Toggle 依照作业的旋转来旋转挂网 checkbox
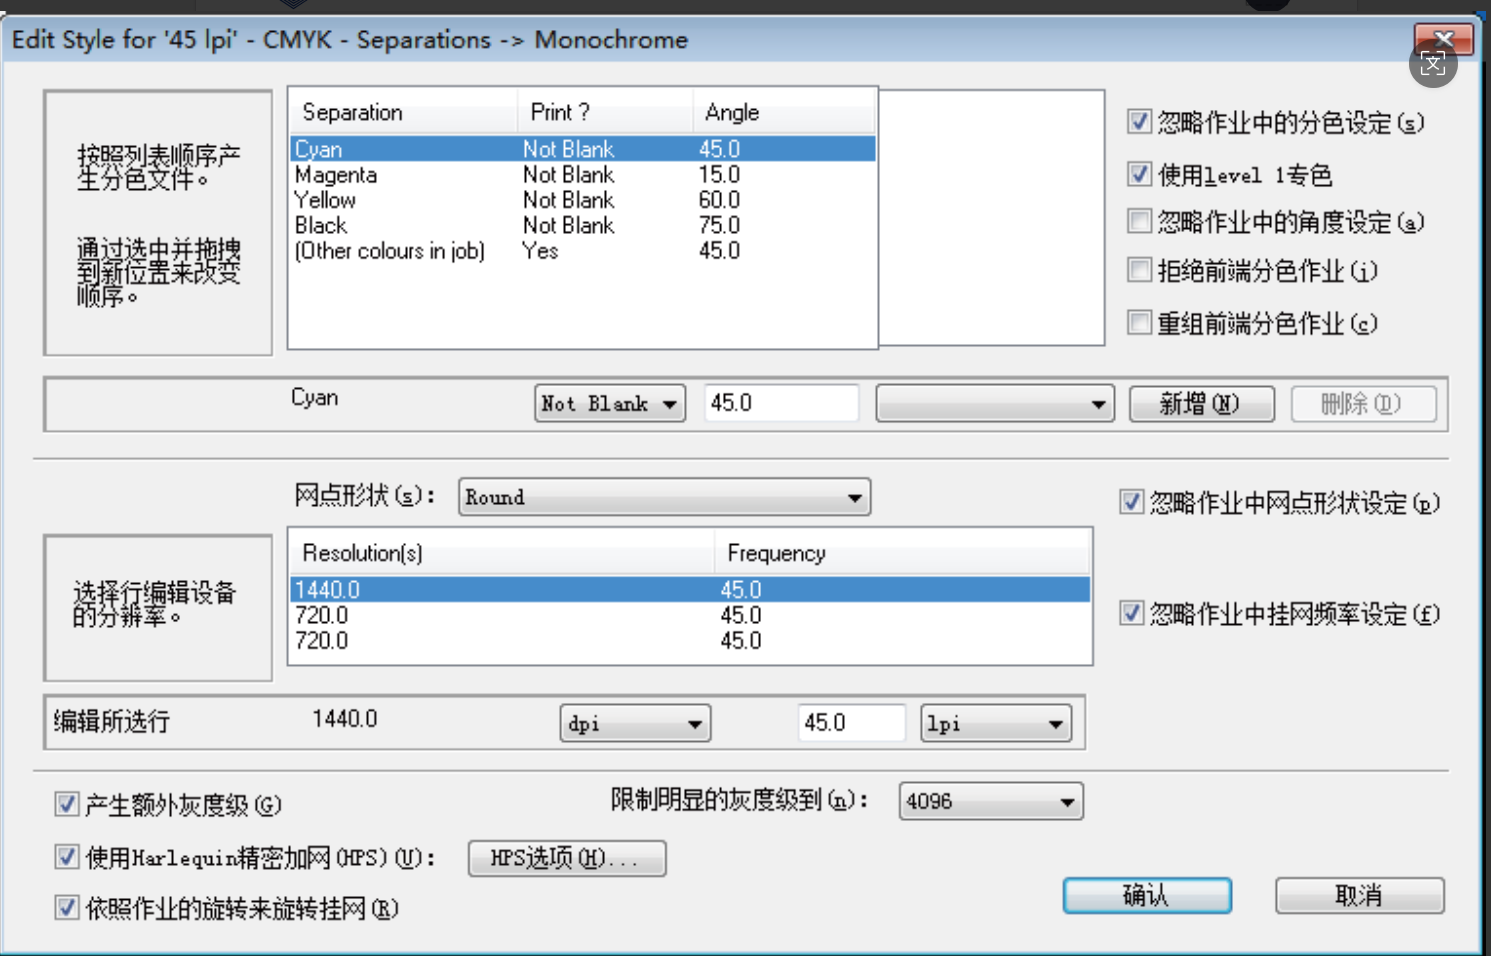Viewport: 1491px width, 956px height. pos(67,908)
